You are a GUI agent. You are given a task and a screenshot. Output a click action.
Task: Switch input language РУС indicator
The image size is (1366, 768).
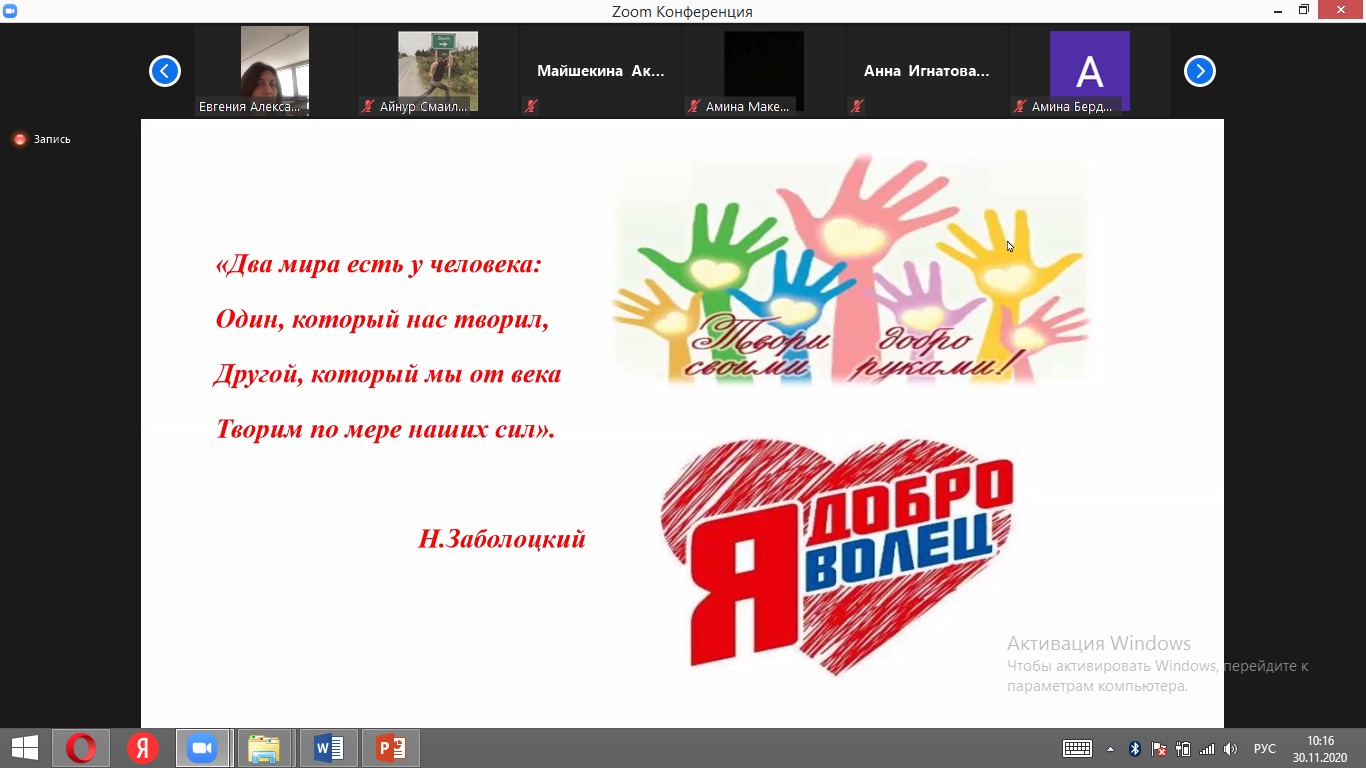[1265, 749]
